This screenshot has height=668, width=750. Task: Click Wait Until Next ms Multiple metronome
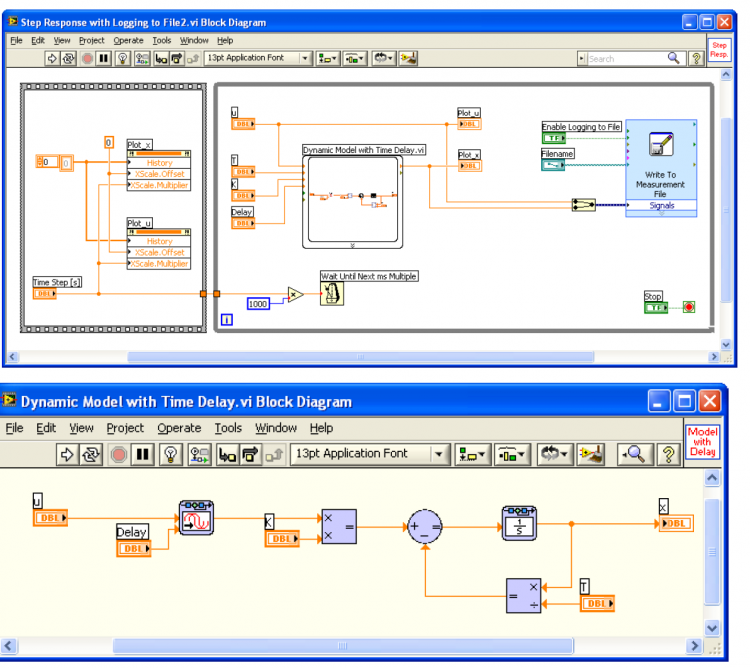pyautogui.click(x=331, y=294)
